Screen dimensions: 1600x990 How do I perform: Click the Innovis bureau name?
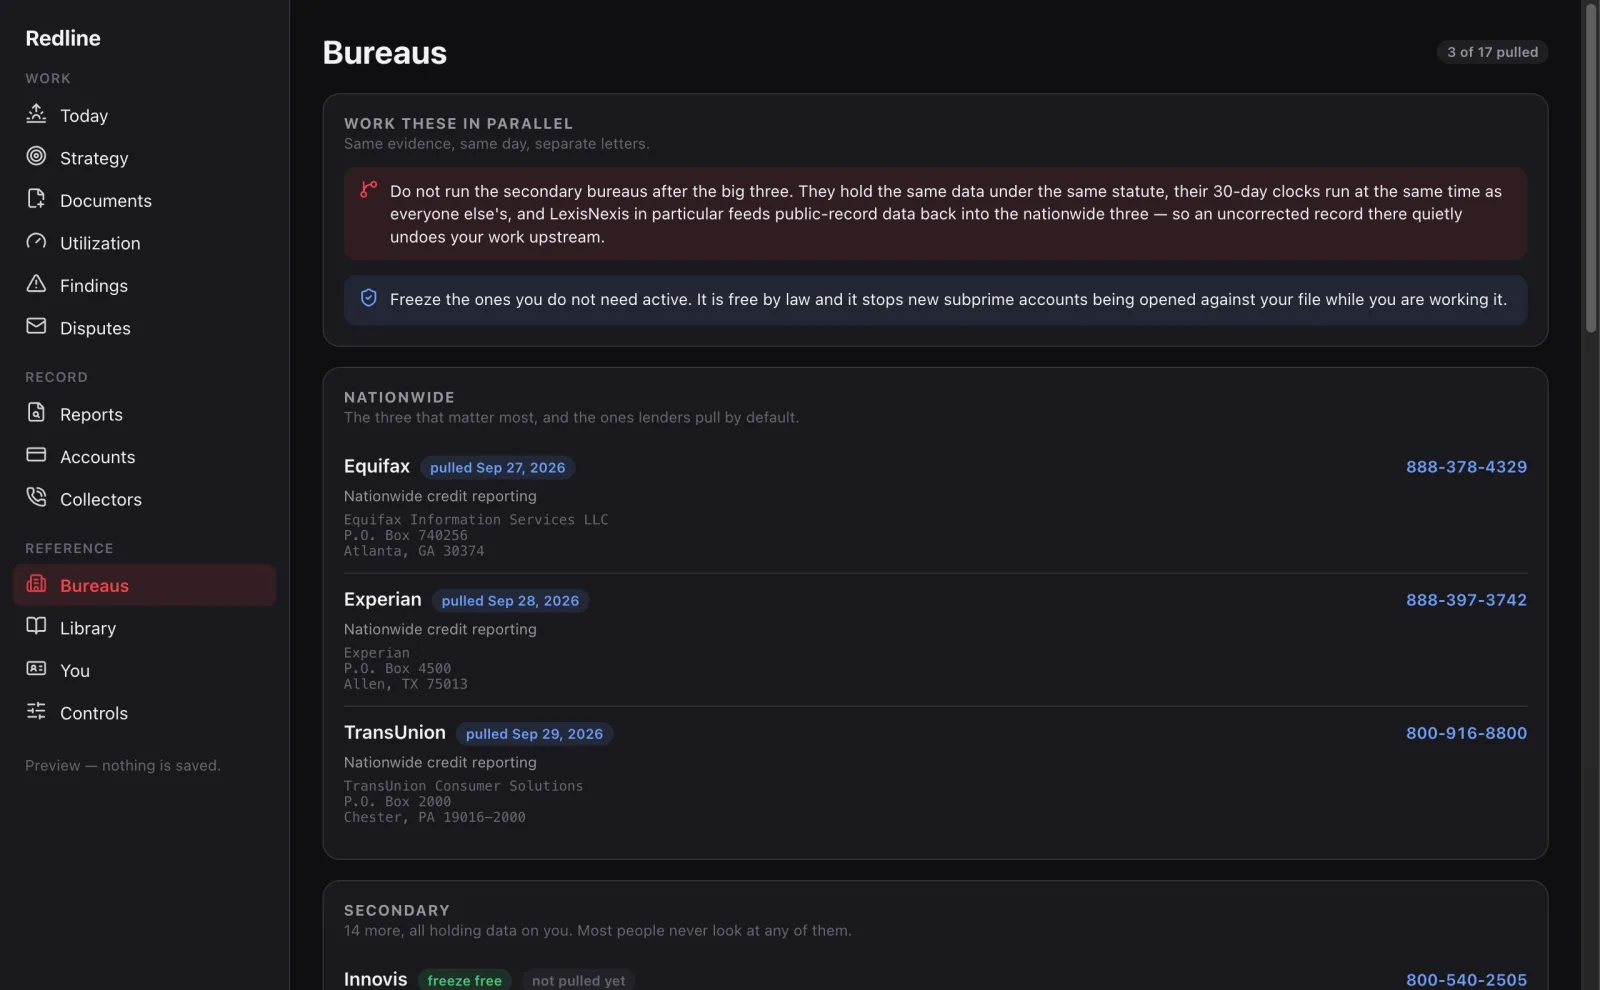tap(376, 979)
